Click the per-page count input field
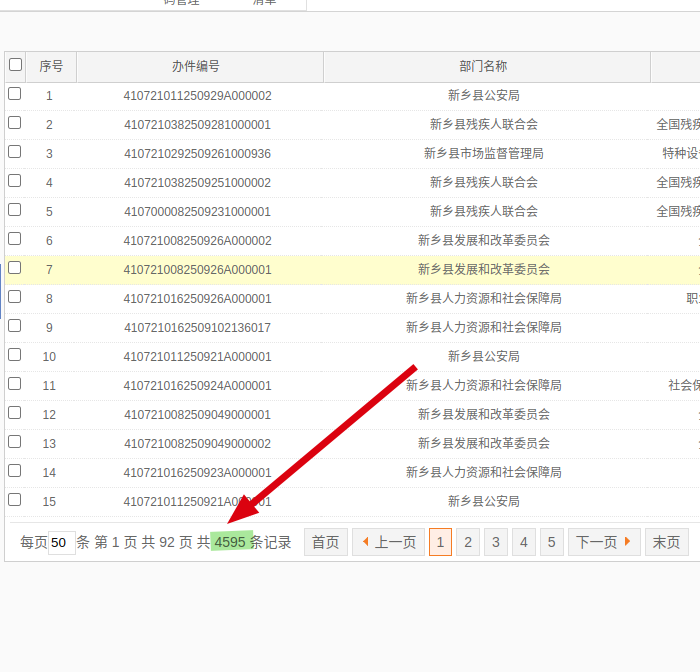 coord(61,543)
